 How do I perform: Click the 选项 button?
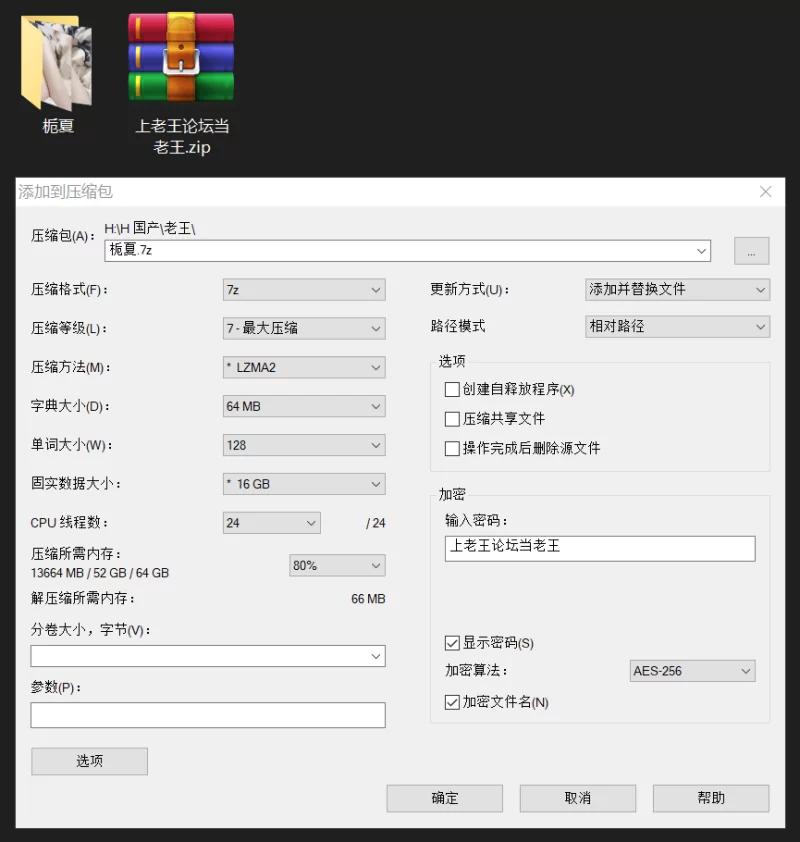tap(89, 761)
